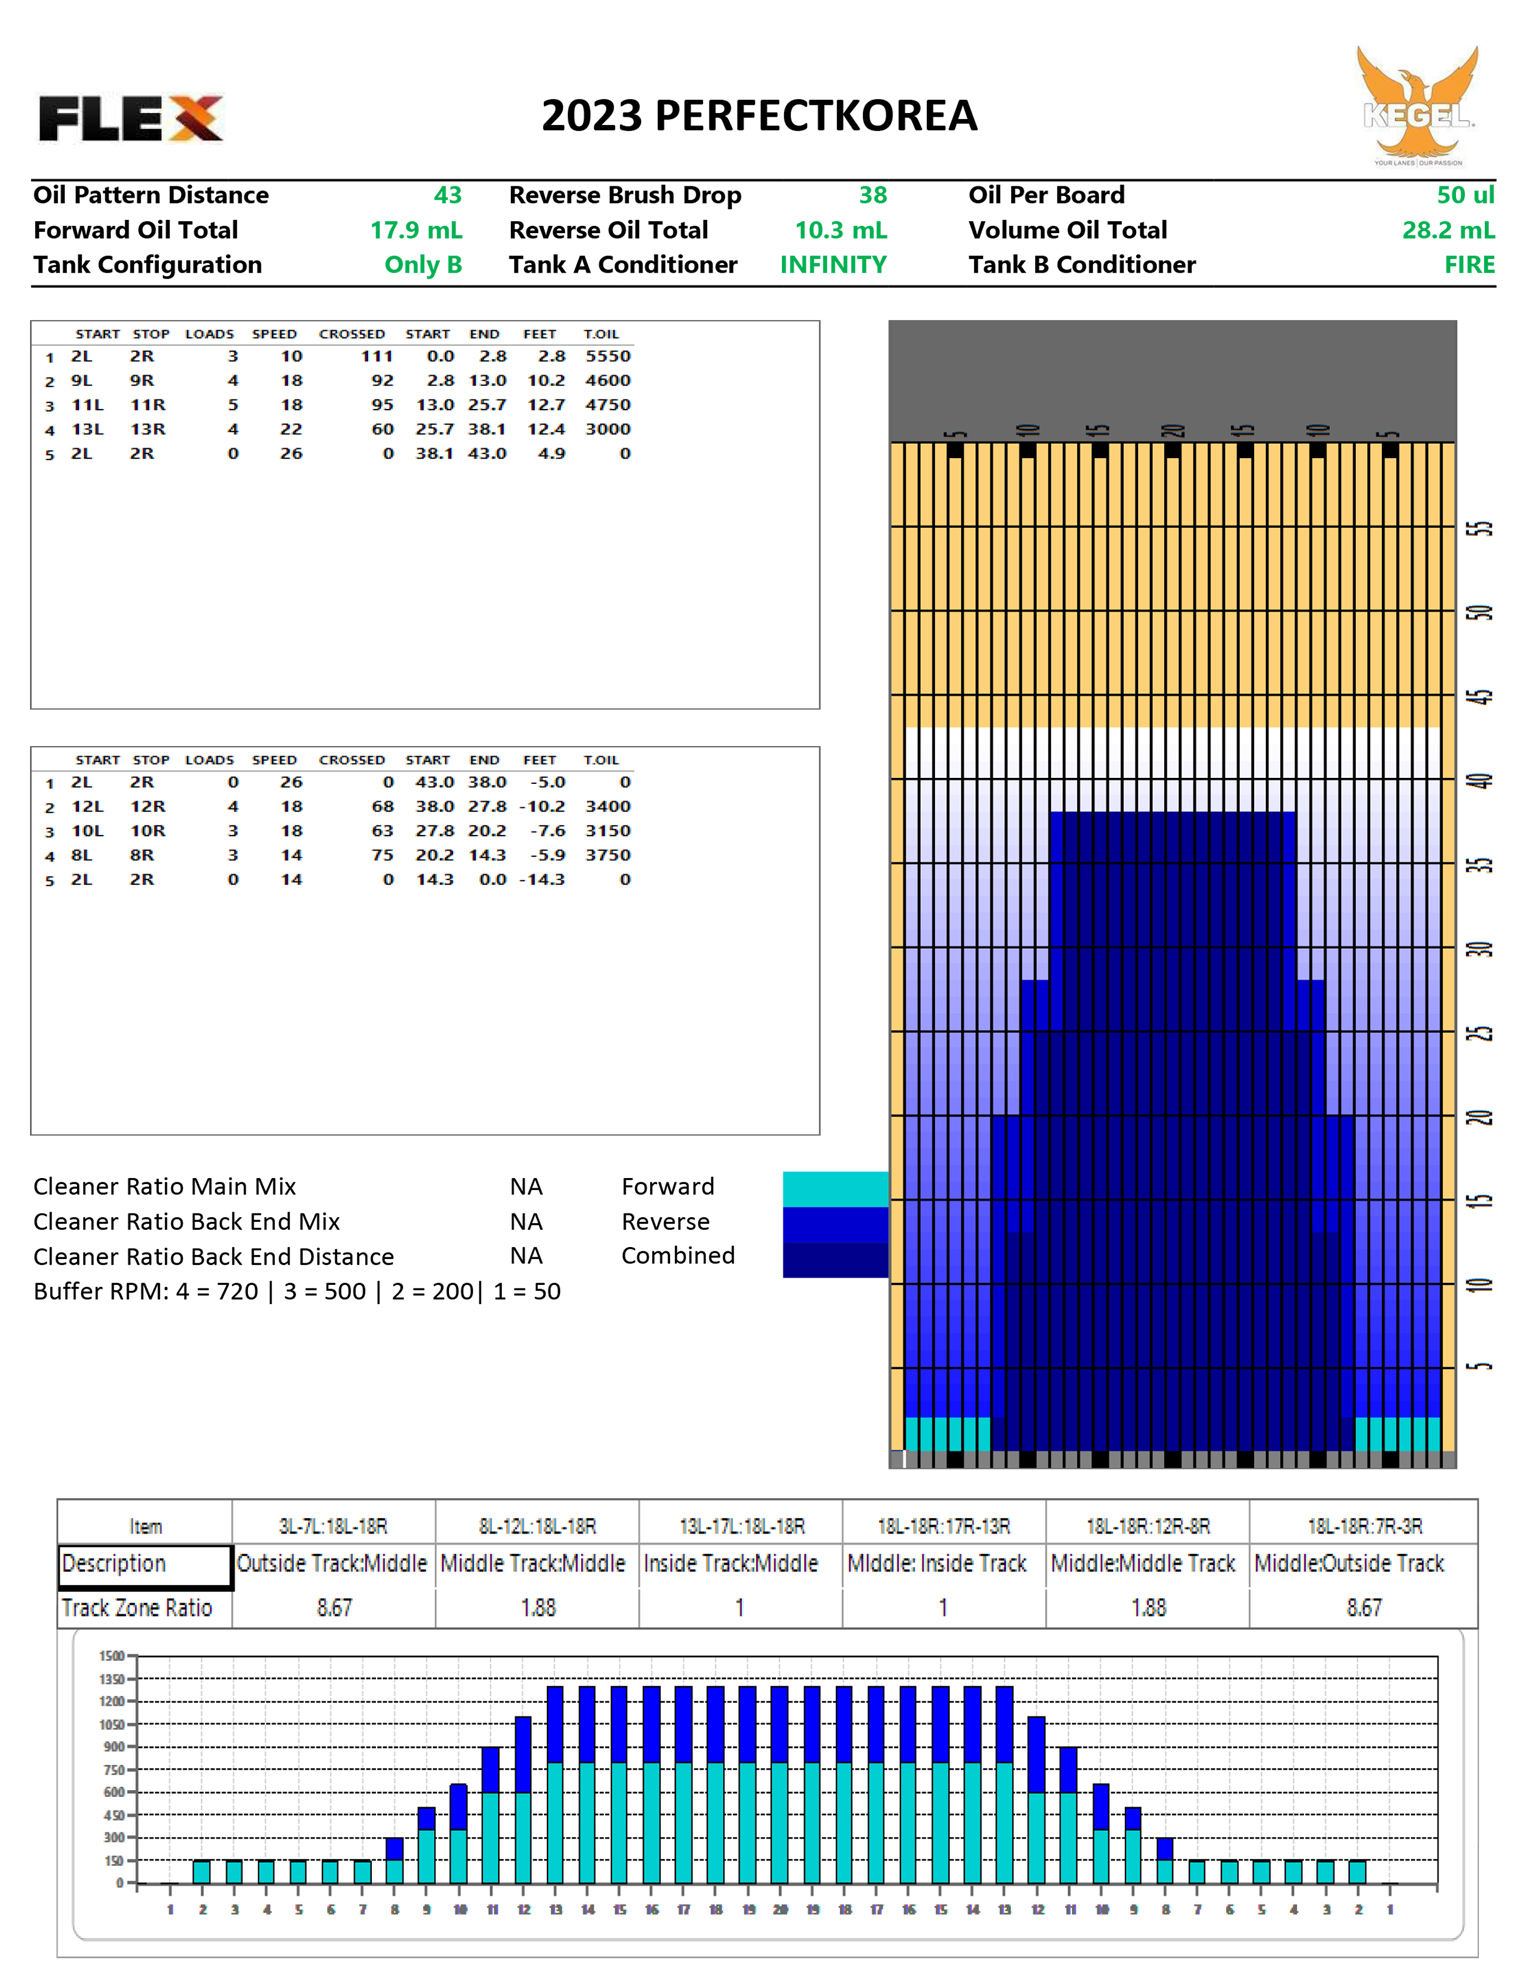The height and width of the screenshot is (1980, 1530).
Task: Click the "Volume Oil Total" label
Action: tap(1067, 230)
